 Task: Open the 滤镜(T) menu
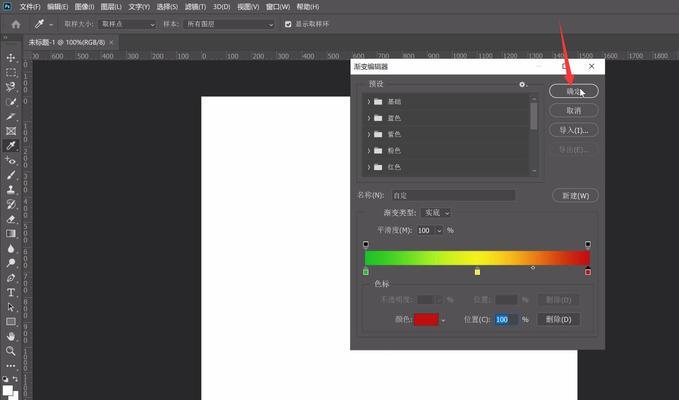point(195,7)
